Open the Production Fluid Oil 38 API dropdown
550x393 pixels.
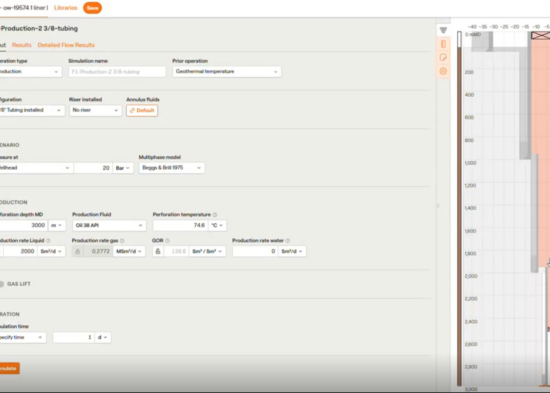109,225
